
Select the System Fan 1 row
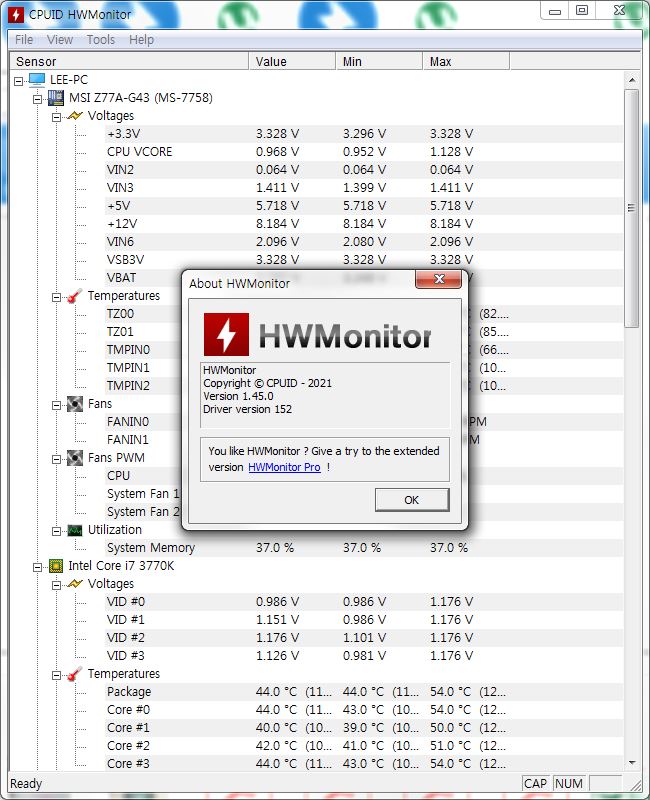[143, 494]
